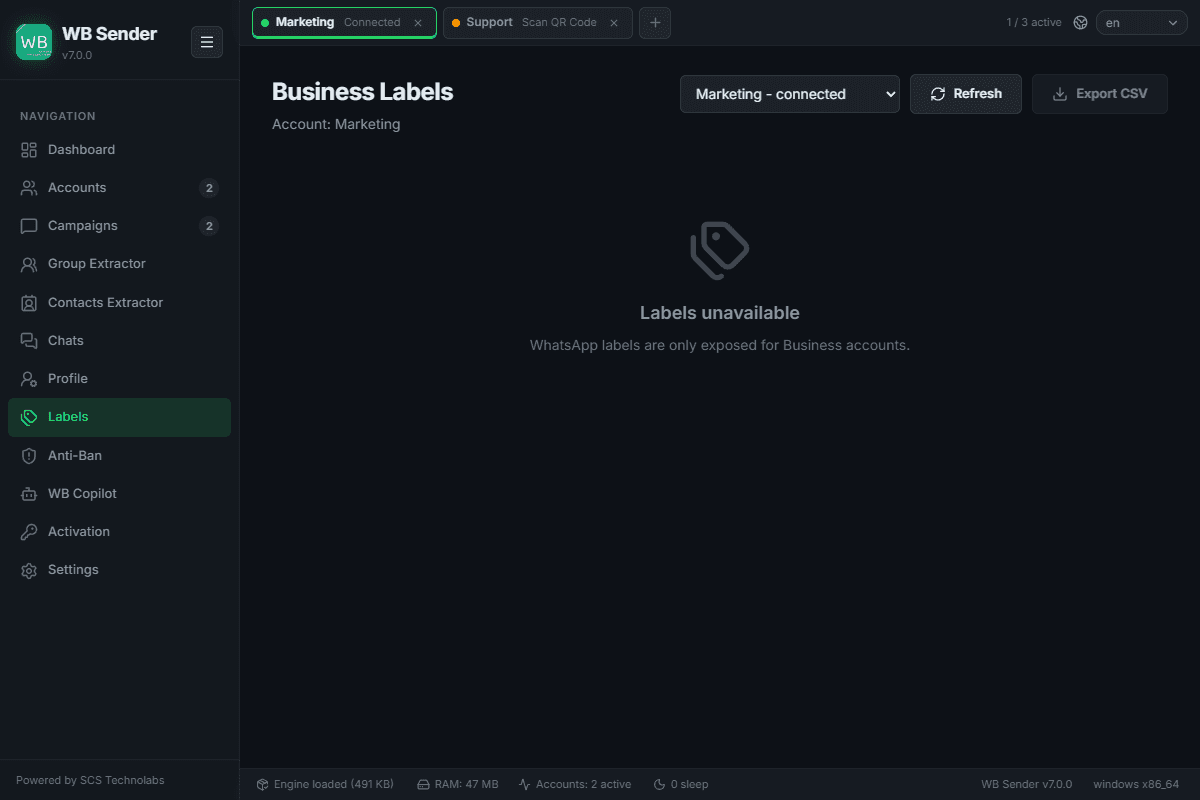
Task: Click the Engine loaded cube icon
Action: coord(263,784)
